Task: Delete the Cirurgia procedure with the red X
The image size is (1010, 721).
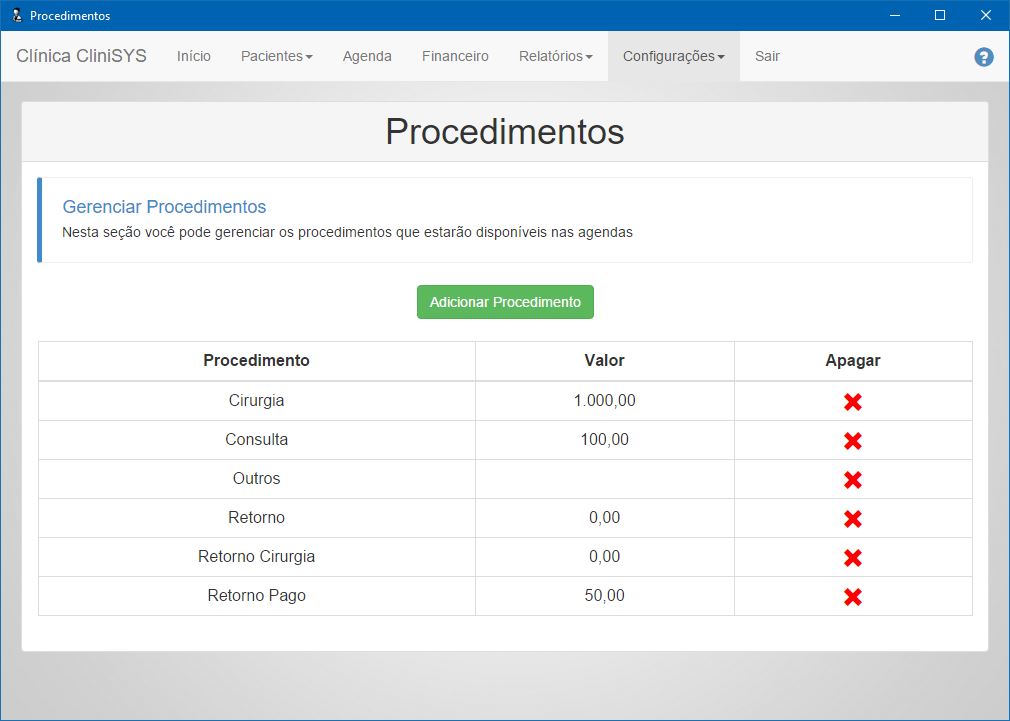Action: point(851,401)
